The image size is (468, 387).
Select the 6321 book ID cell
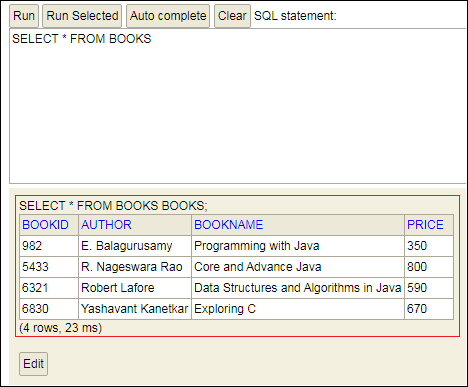pos(49,288)
